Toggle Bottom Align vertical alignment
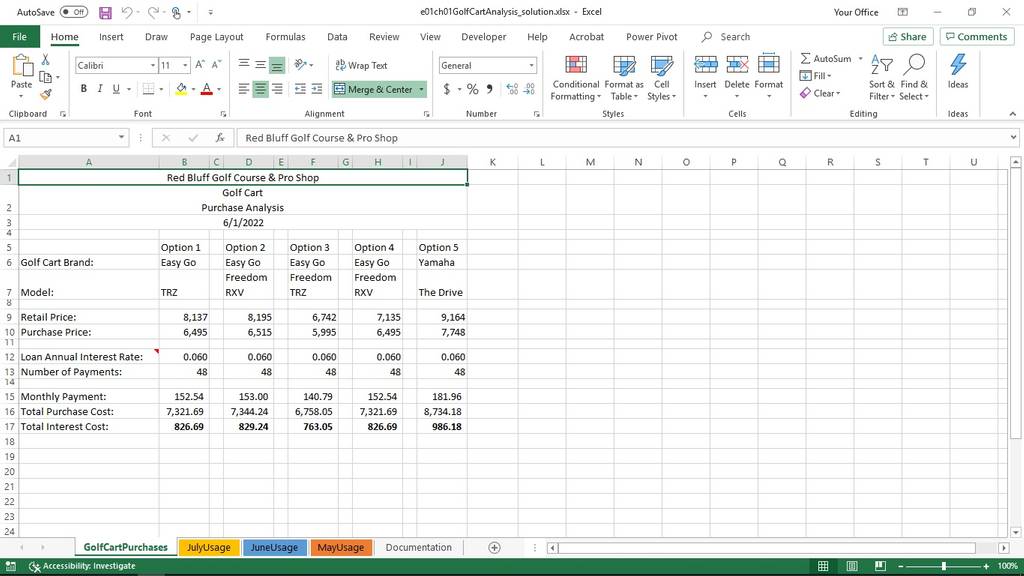Viewport: 1024px width, 576px height. pyautogui.click(x=277, y=65)
